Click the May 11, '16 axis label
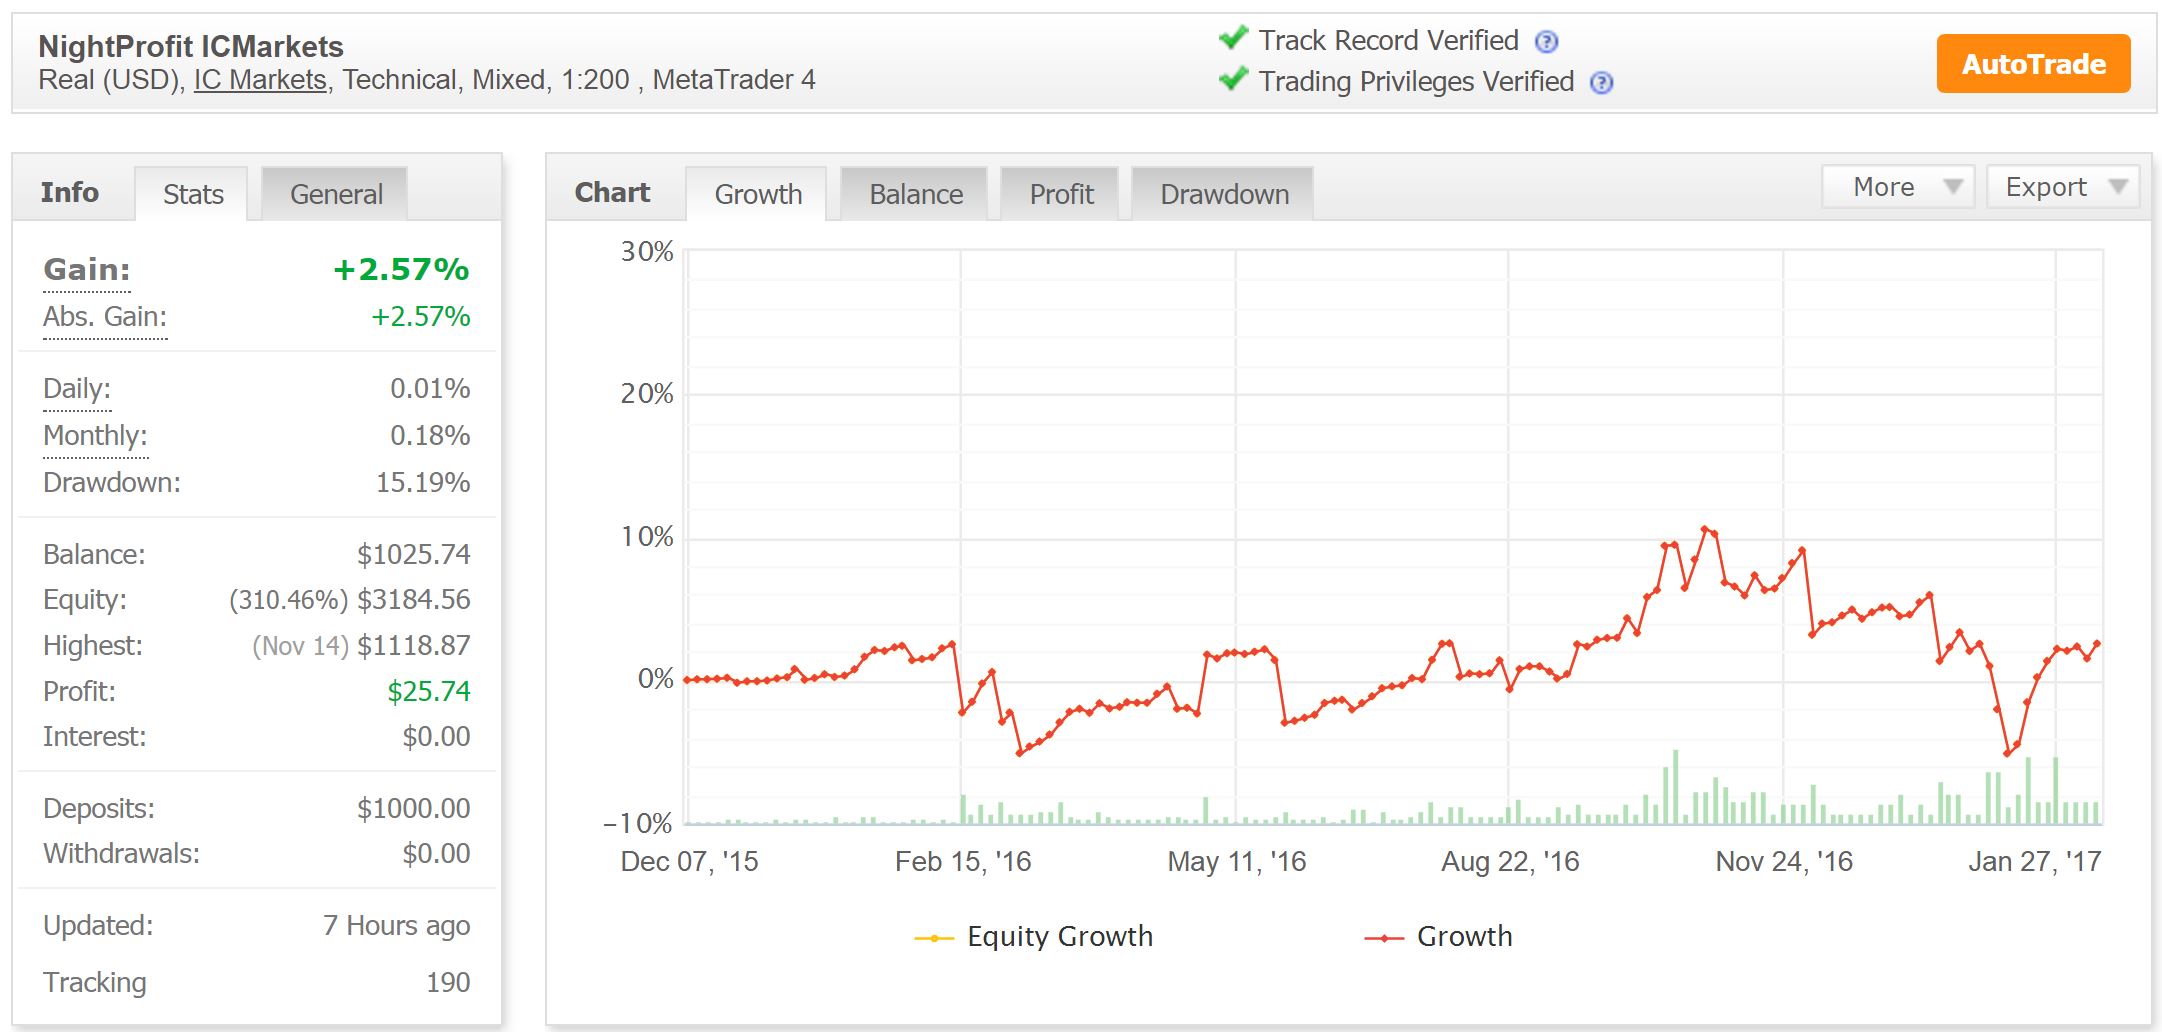 (x=1237, y=862)
